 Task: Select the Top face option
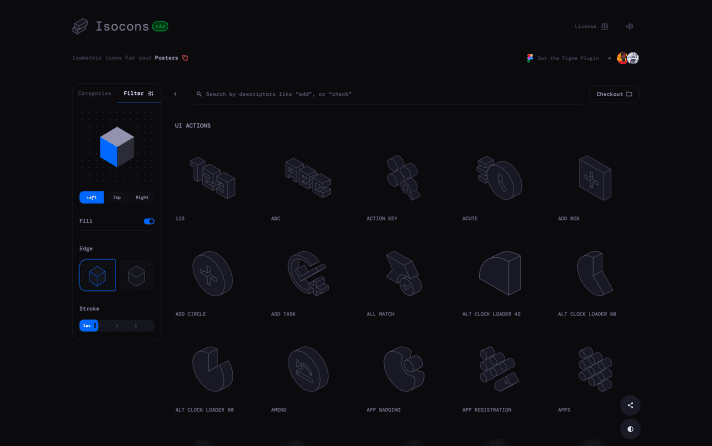117,198
